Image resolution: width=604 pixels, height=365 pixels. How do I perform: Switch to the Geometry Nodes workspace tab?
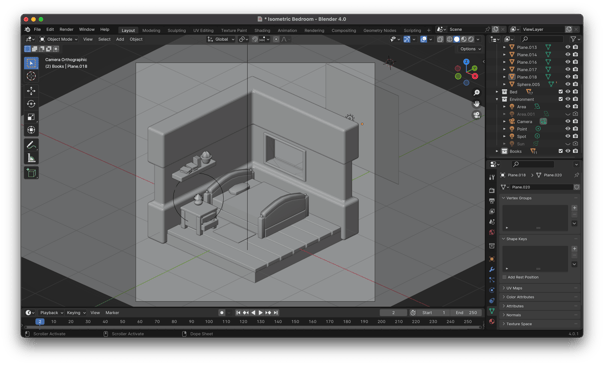pos(380,30)
